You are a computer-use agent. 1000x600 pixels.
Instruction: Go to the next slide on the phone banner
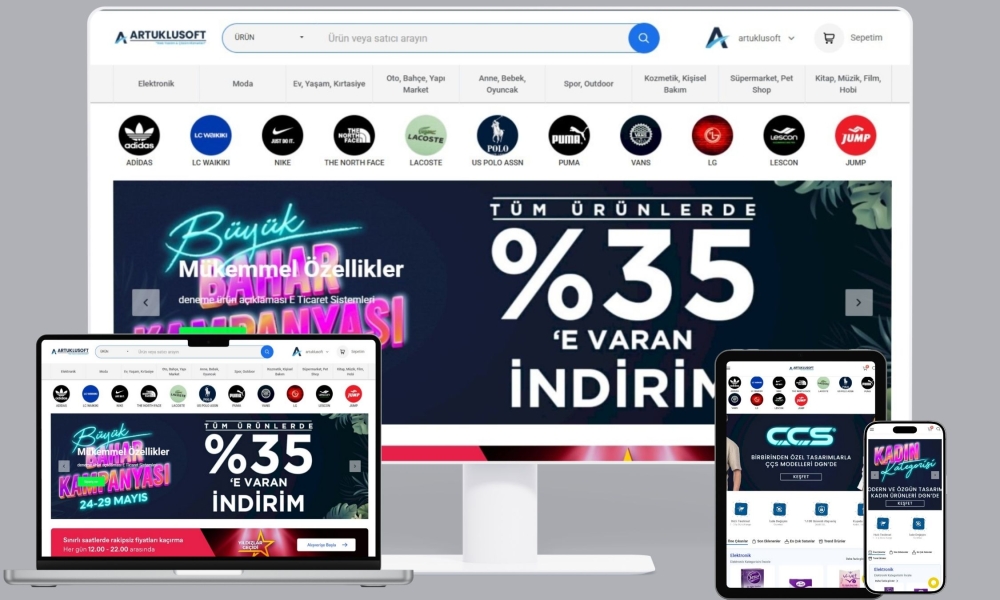(935, 475)
